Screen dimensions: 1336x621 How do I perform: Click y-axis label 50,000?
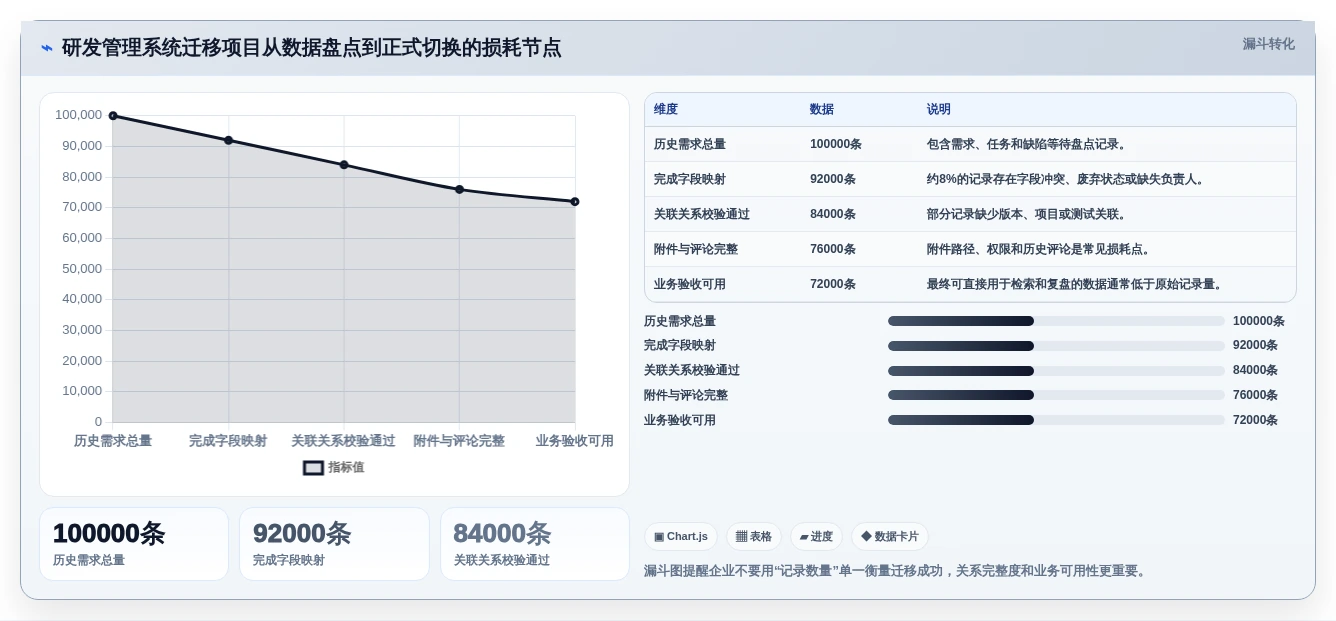(82, 269)
